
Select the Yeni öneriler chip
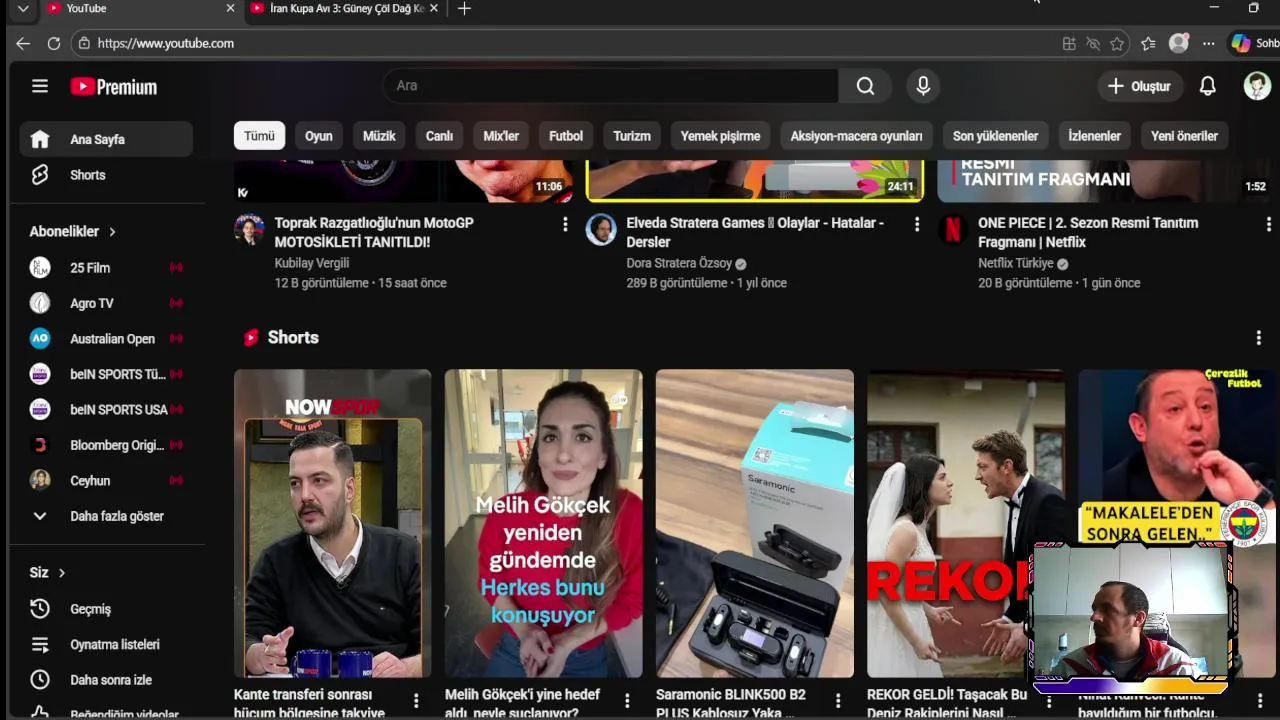coord(1184,136)
